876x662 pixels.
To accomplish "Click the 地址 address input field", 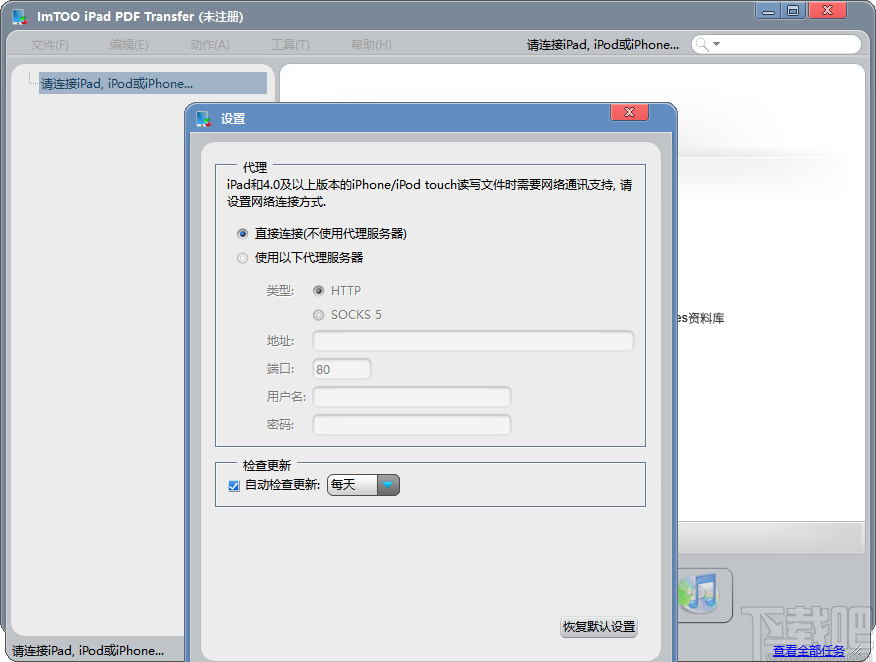I will click(472, 341).
